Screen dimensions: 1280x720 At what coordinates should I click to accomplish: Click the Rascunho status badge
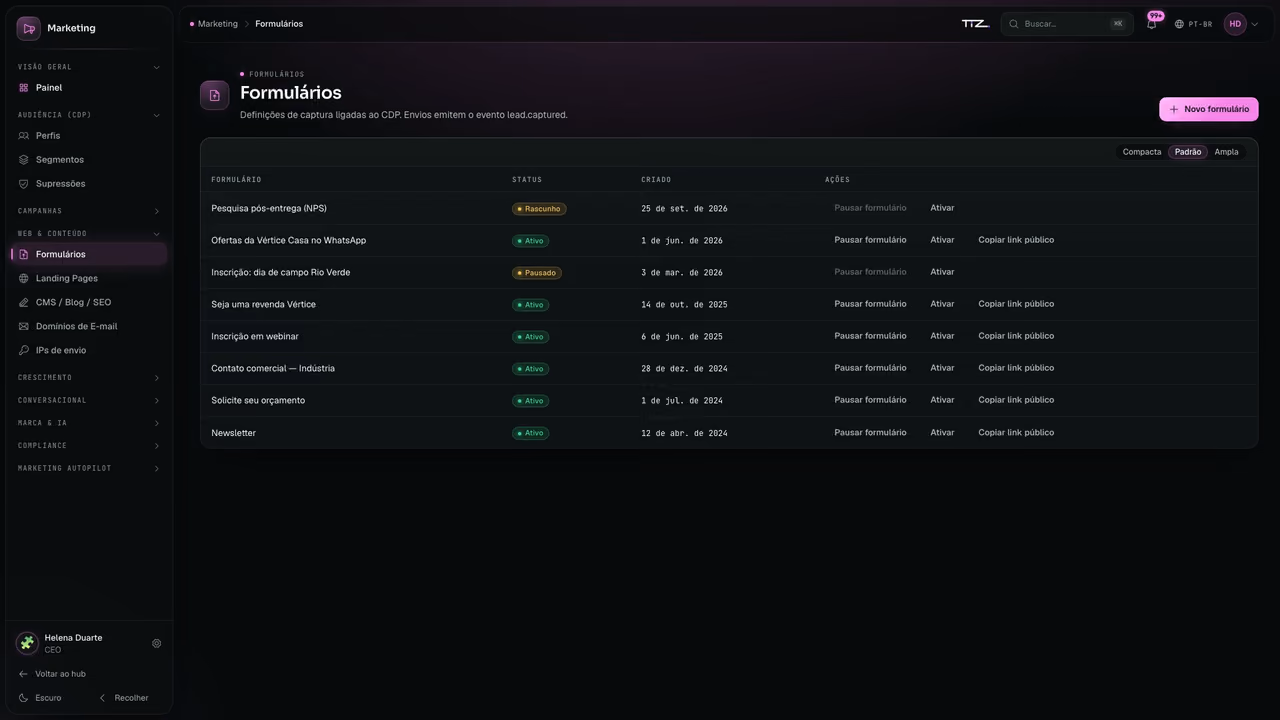point(539,209)
